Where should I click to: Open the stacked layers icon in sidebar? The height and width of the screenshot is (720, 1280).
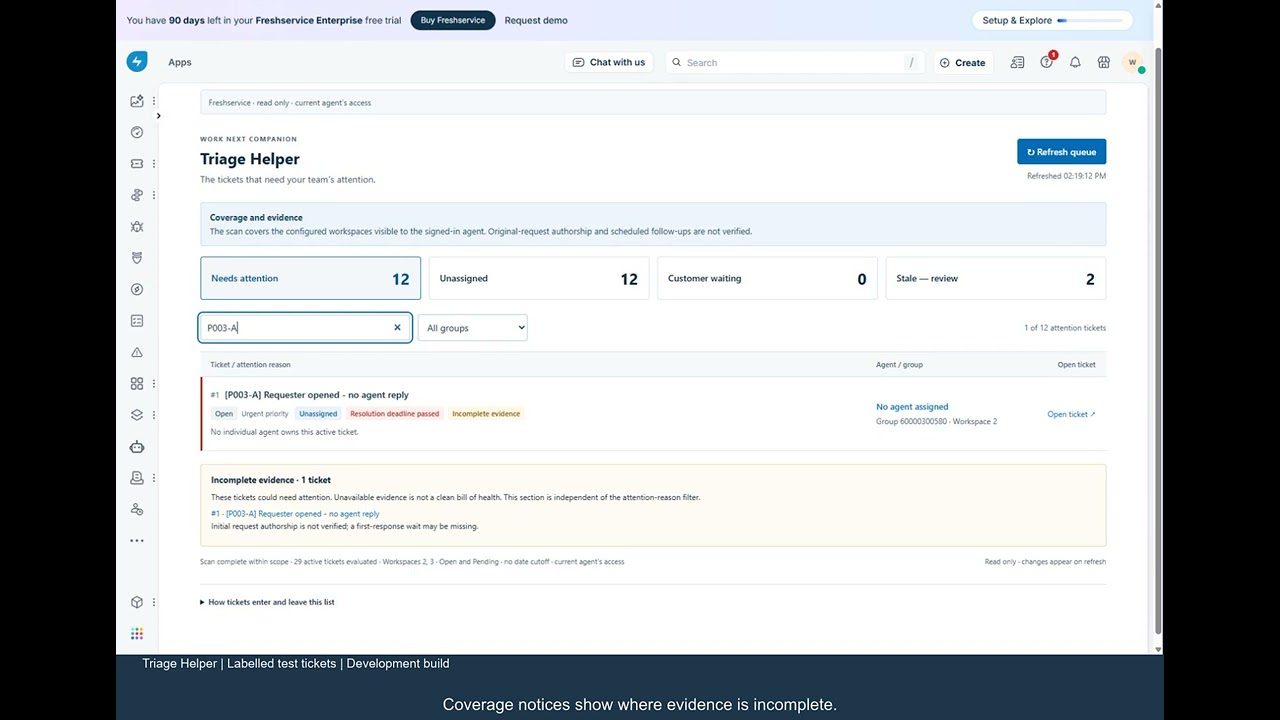coord(137,415)
